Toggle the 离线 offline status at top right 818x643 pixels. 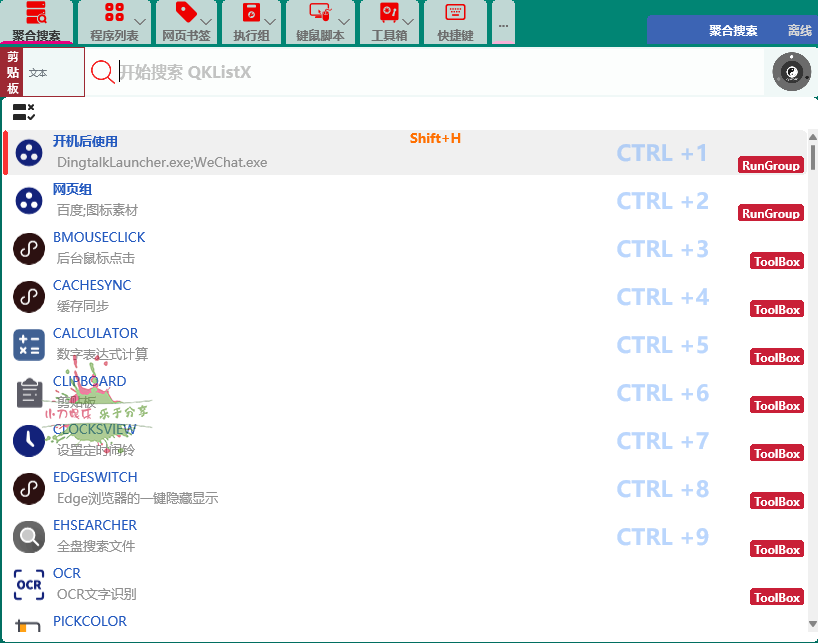point(799,30)
